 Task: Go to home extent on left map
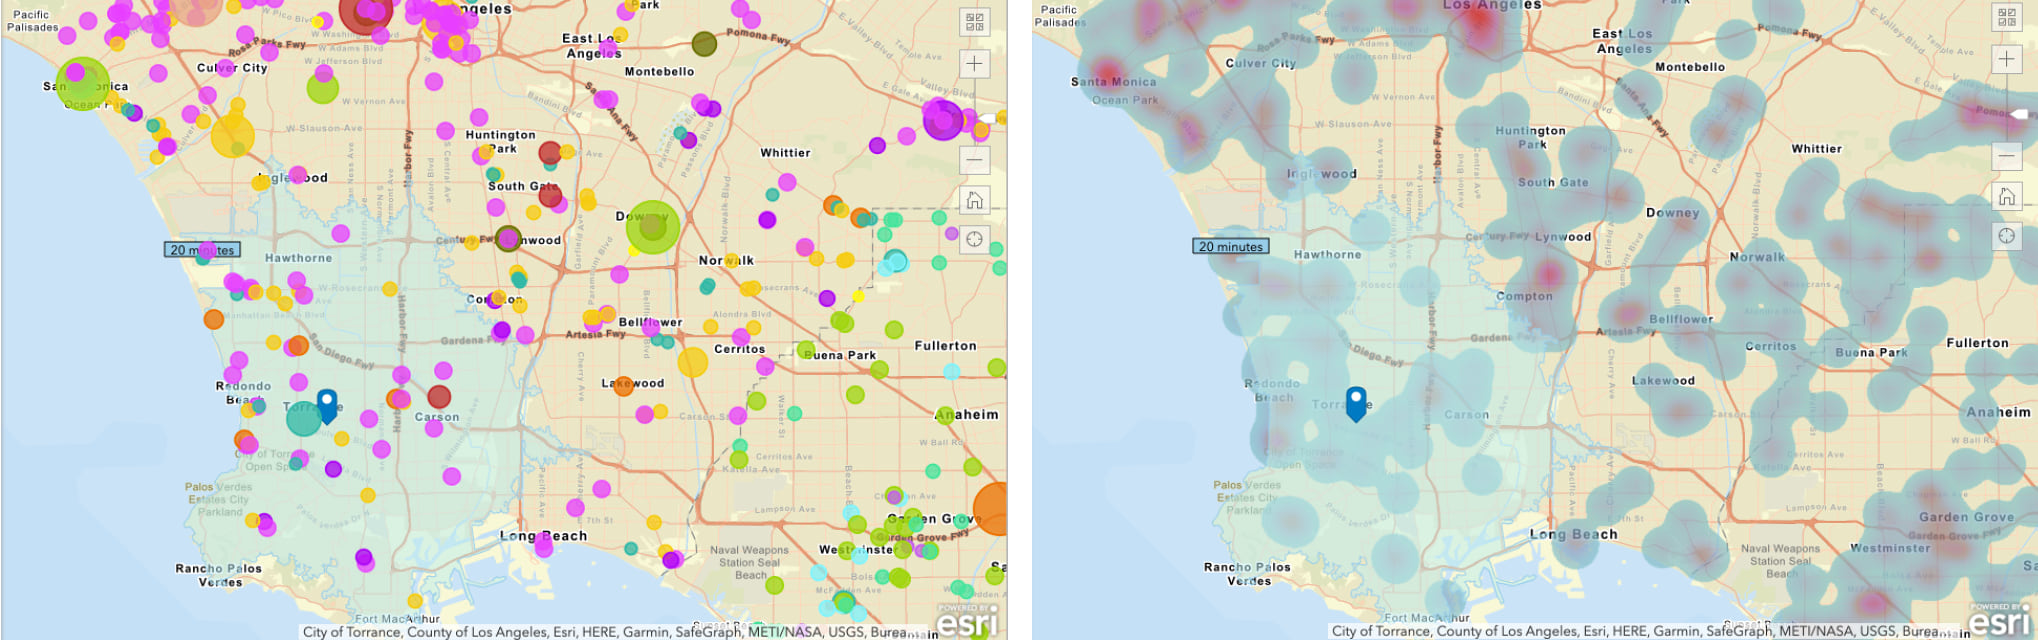974,200
